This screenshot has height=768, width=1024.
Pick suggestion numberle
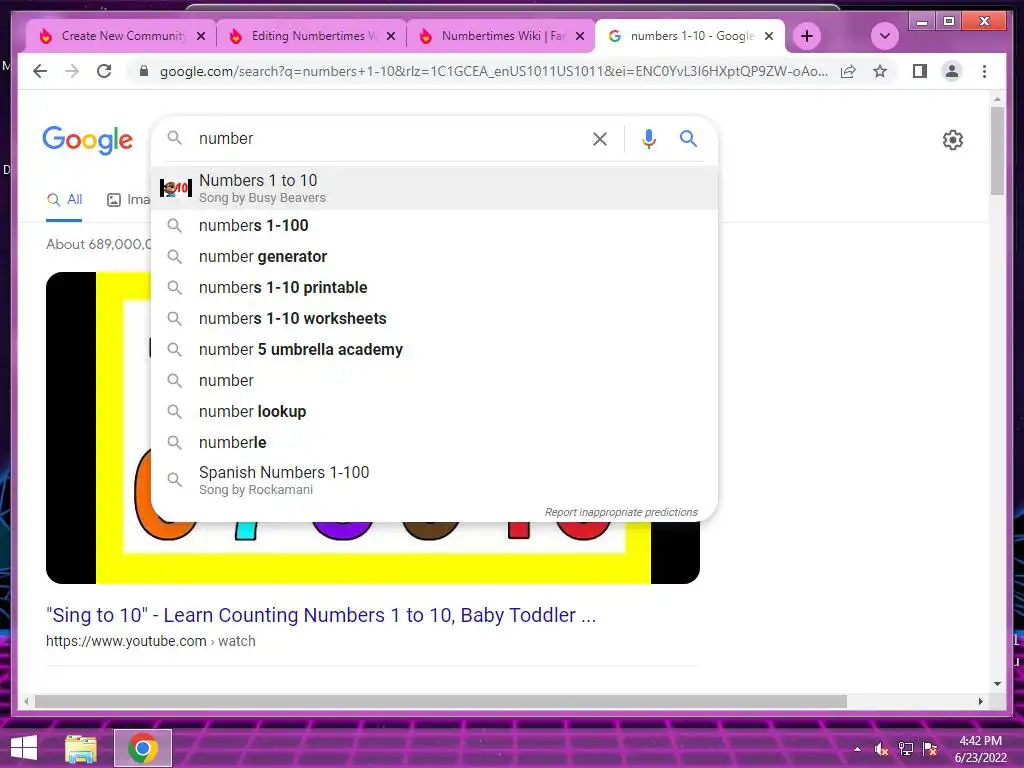tap(434, 443)
